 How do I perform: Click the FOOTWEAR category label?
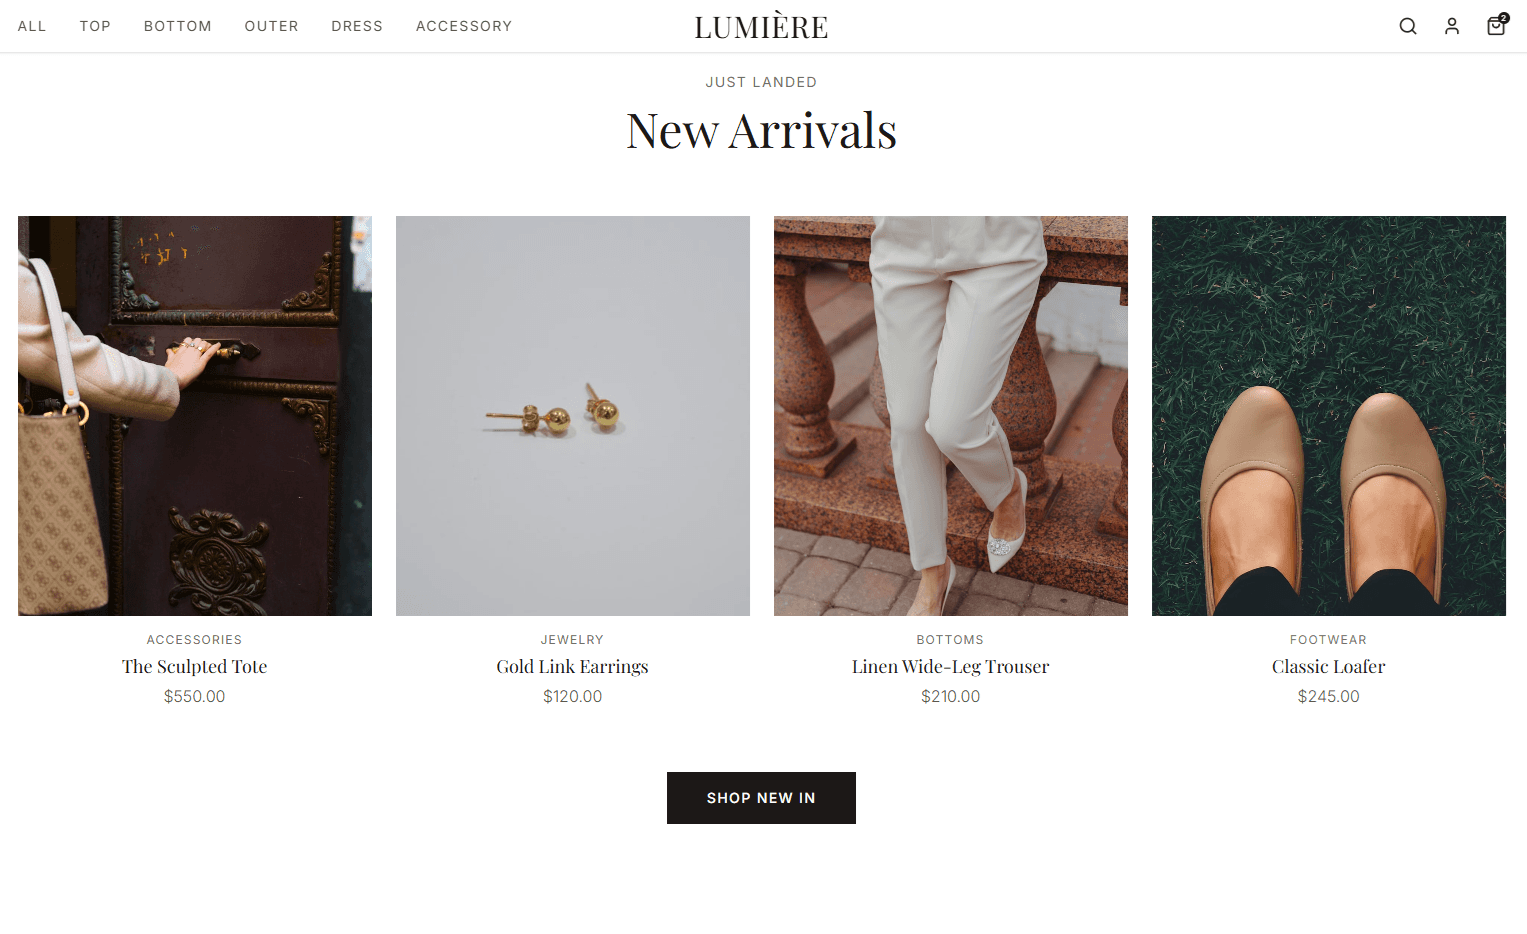coord(1329,640)
